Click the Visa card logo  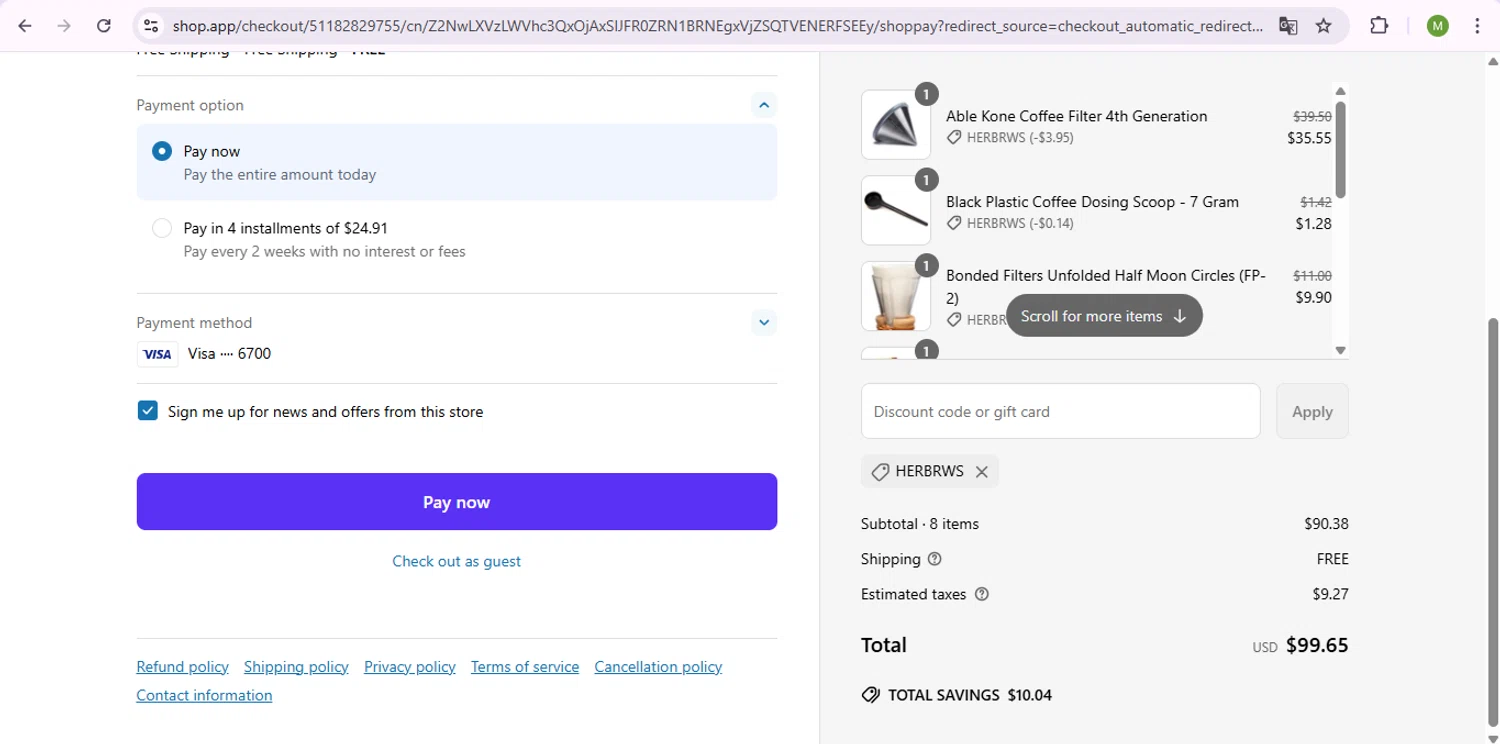point(157,354)
